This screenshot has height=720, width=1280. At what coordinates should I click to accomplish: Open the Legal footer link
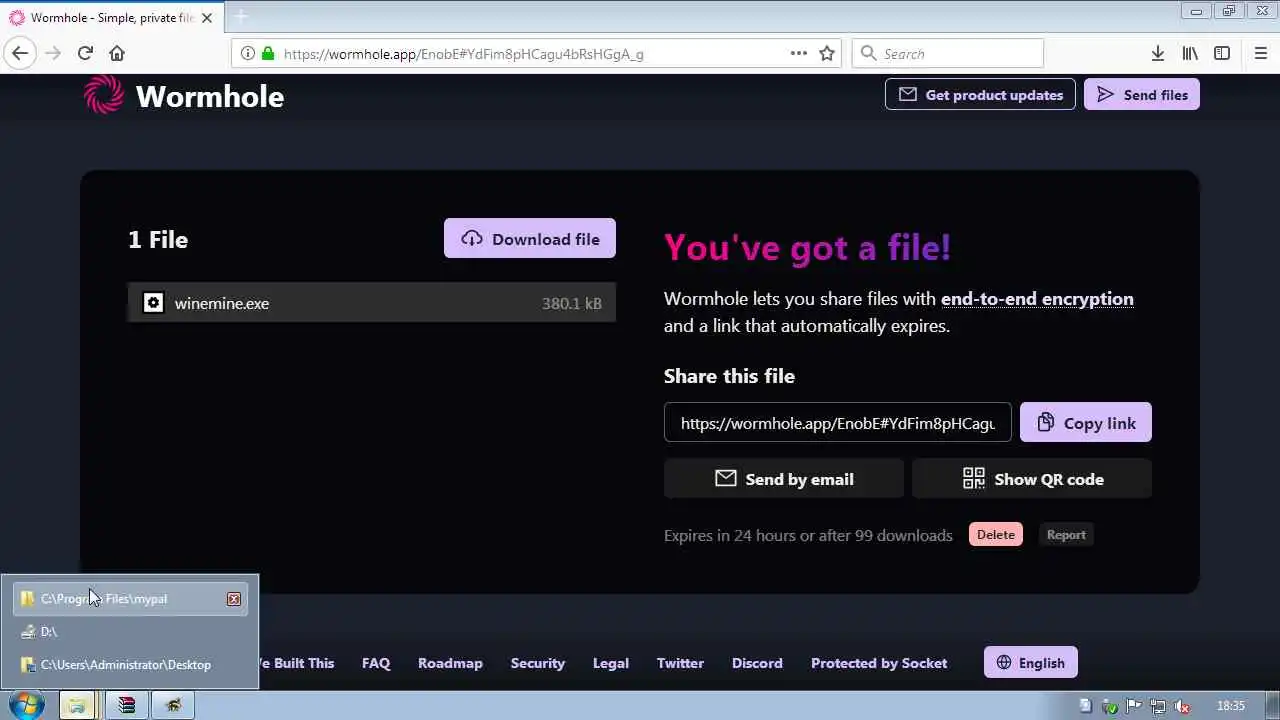pos(611,663)
